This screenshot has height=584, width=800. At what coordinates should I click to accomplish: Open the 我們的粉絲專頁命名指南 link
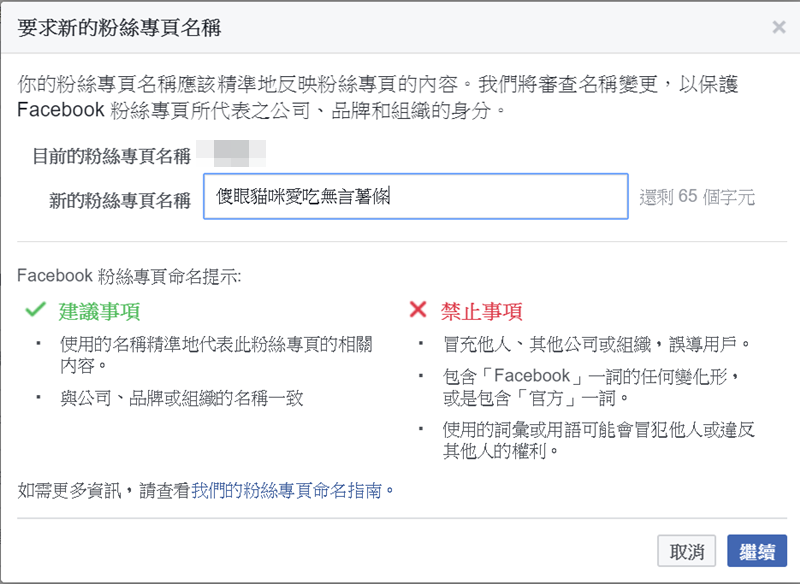point(288,490)
